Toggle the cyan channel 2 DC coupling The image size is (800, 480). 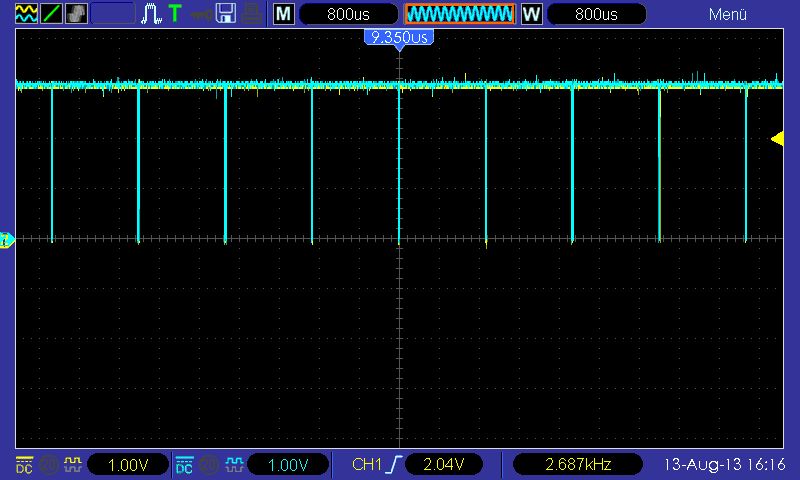coord(184,464)
